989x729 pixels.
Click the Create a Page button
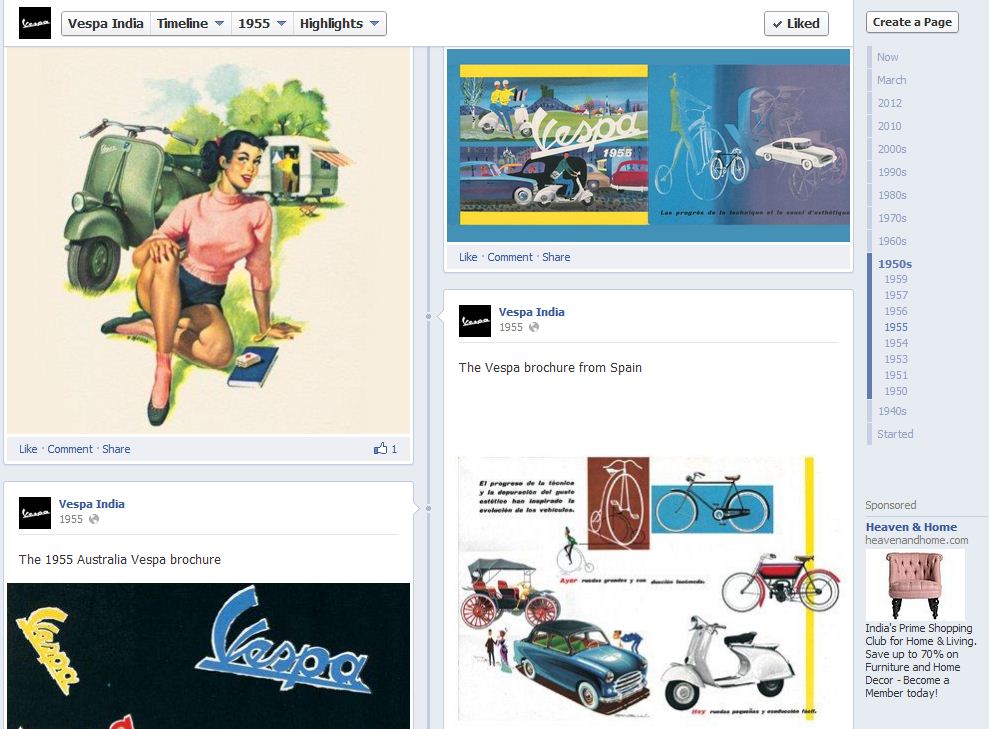pyautogui.click(x=912, y=22)
